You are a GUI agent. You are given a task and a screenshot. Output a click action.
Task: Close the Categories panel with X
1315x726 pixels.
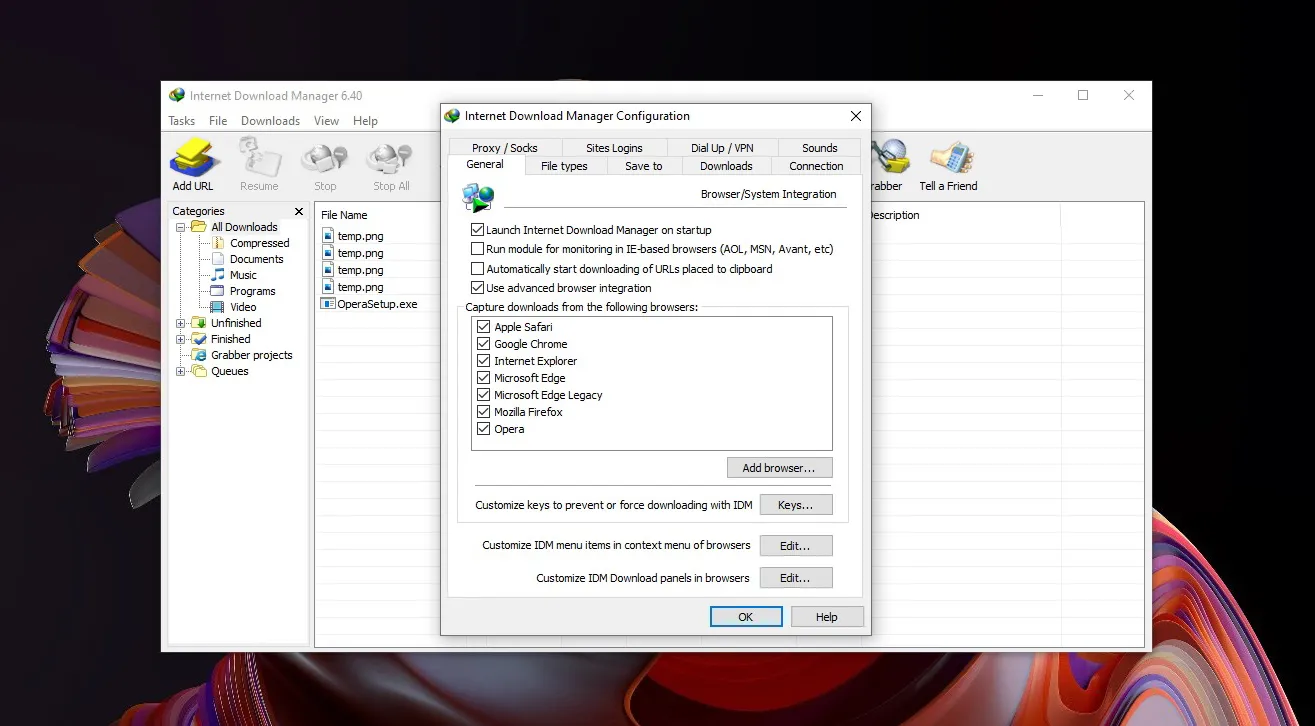[298, 211]
